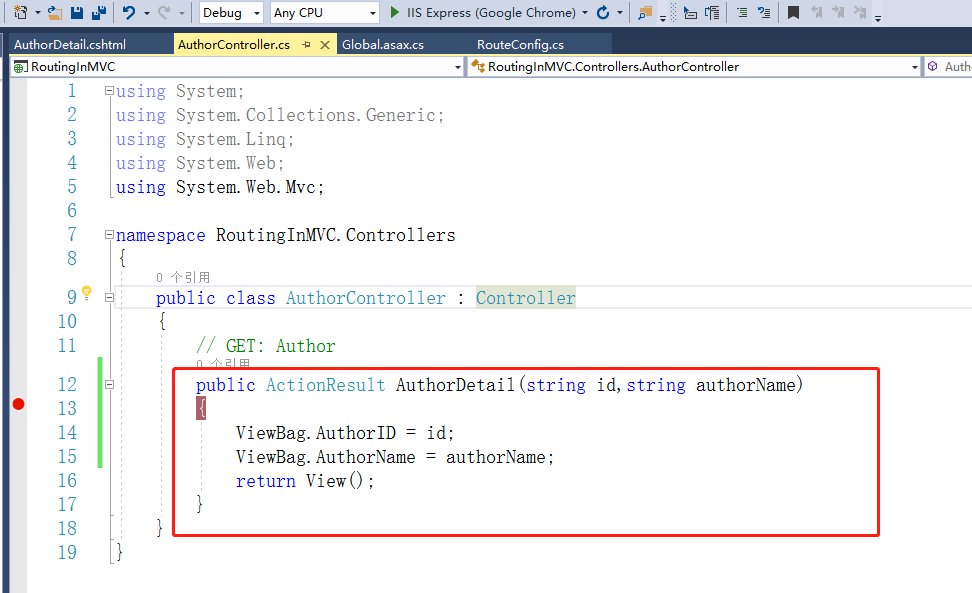Select the AuthorController.cs tab
972x593 pixels.
[x=234, y=45]
